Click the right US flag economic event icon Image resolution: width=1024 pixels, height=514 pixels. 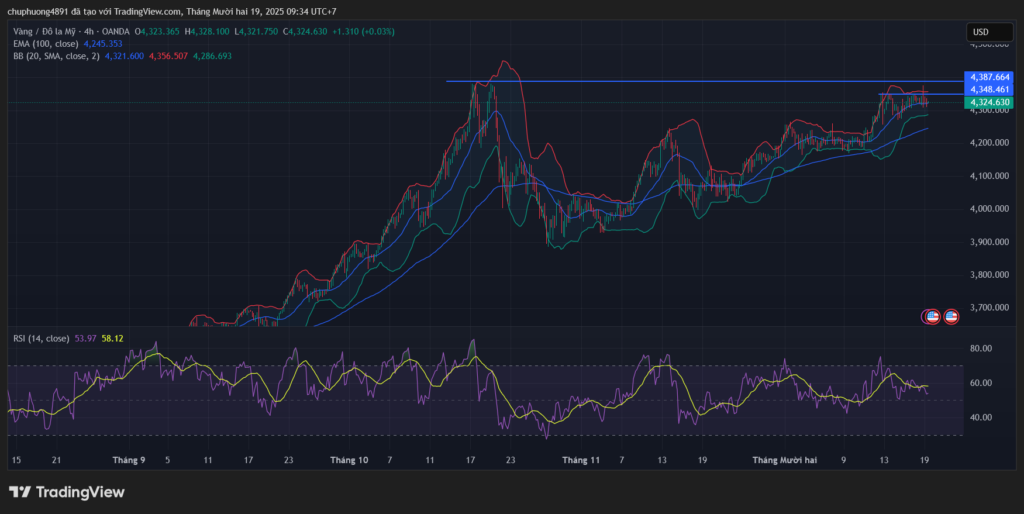[x=950, y=316]
